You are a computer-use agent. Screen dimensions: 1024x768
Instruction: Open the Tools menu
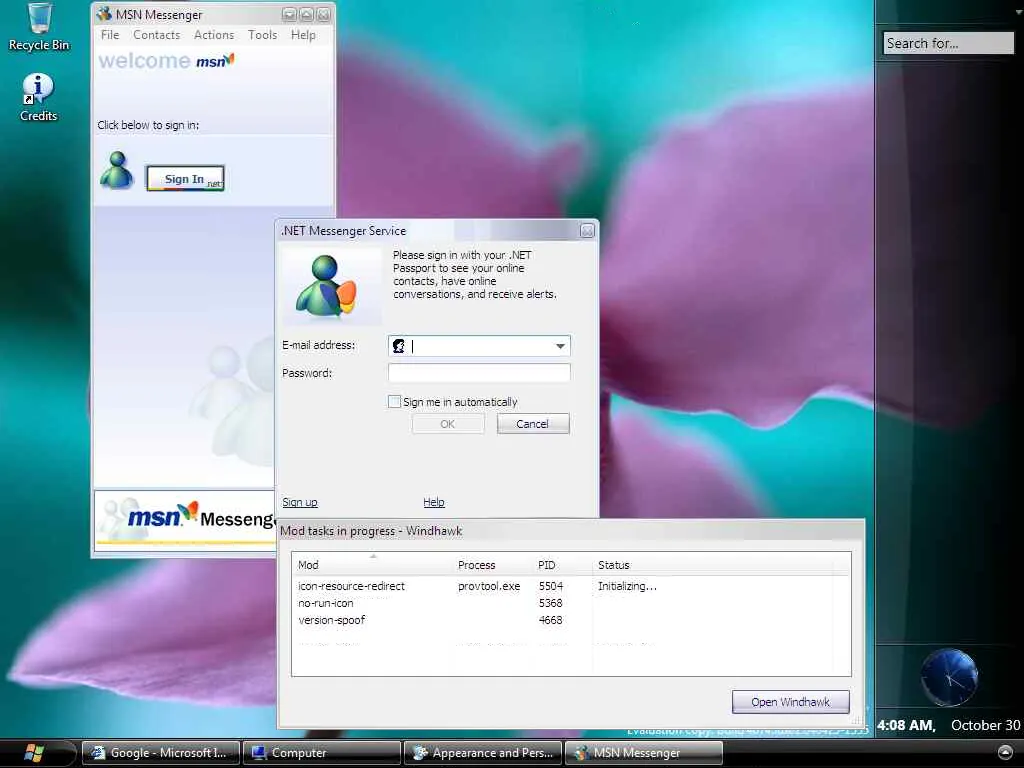[x=263, y=35]
